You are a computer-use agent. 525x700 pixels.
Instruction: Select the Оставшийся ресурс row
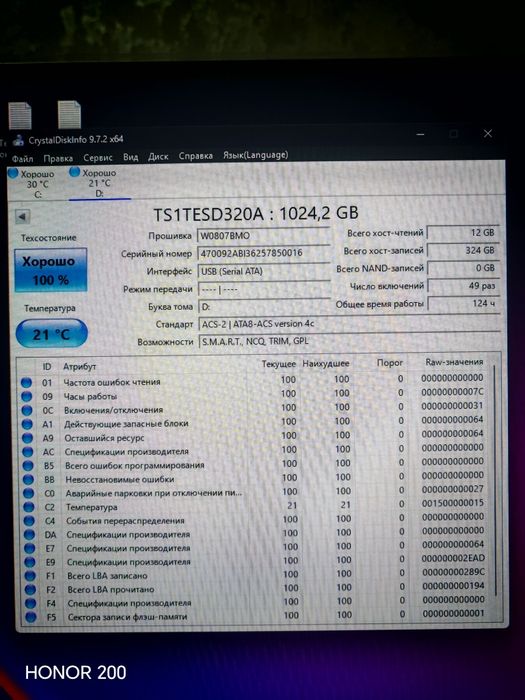pos(255,436)
